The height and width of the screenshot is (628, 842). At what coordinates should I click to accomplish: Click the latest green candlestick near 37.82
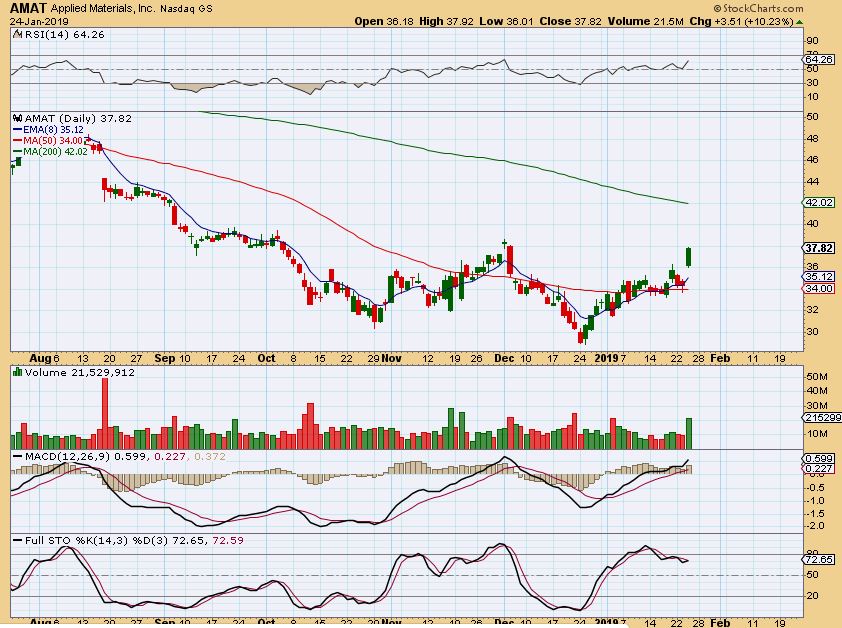tap(689, 257)
